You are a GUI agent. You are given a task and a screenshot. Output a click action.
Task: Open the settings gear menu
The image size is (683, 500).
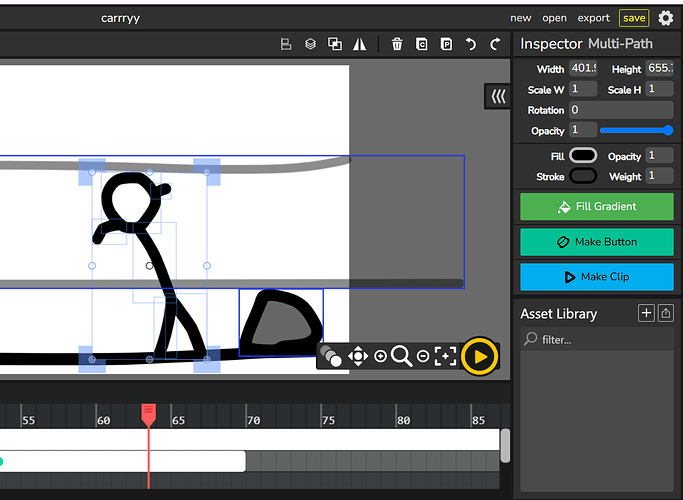(x=666, y=18)
